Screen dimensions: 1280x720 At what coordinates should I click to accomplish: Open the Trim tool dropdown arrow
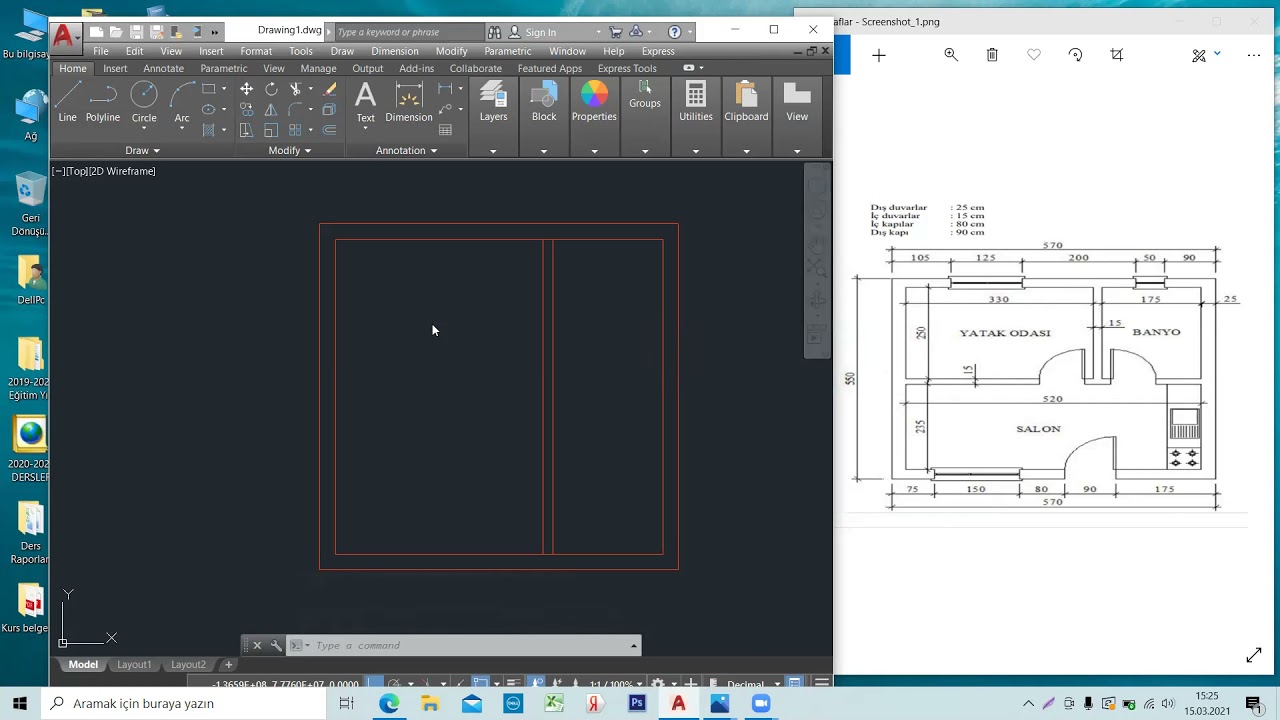pos(310,89)
